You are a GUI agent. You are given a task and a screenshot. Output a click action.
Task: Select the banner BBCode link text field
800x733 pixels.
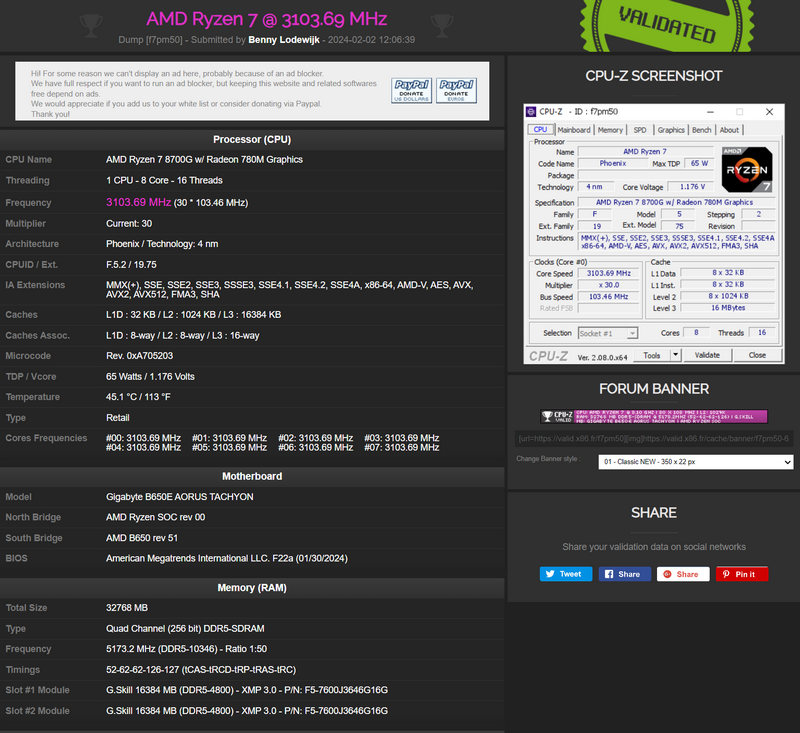[x=653, y=438]
